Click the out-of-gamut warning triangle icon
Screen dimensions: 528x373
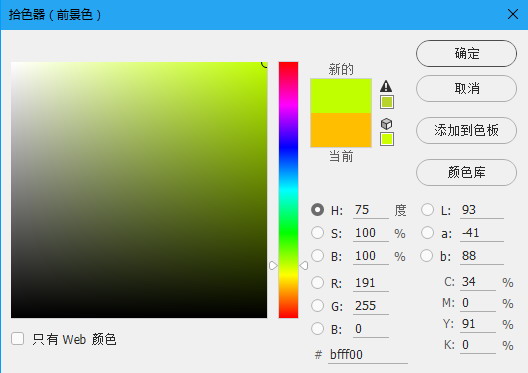[386, 87]
